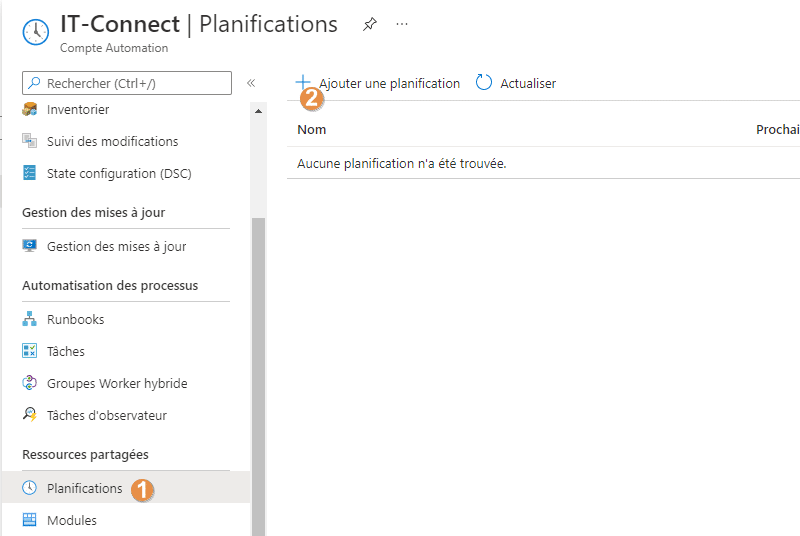
Task: Open Inventorier in the sidebar
Action: click(x=78, y=110)
